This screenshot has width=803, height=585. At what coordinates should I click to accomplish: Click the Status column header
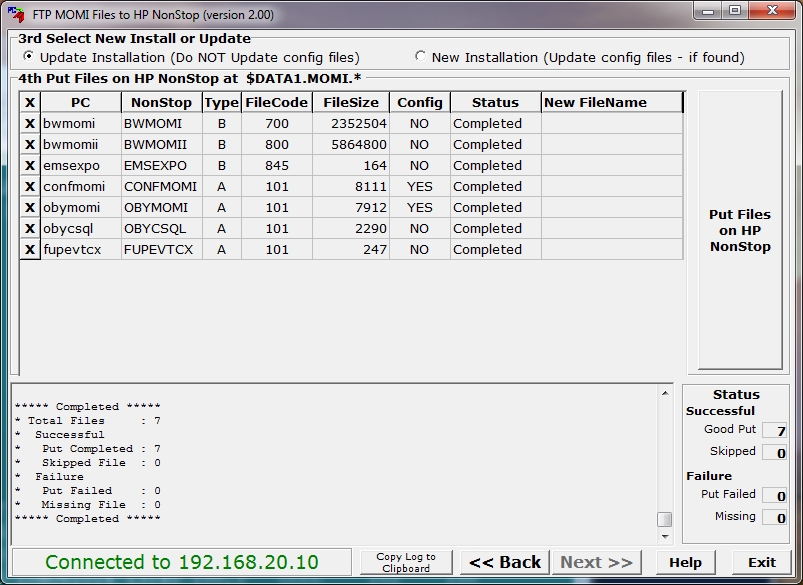(x=495, y=102)
